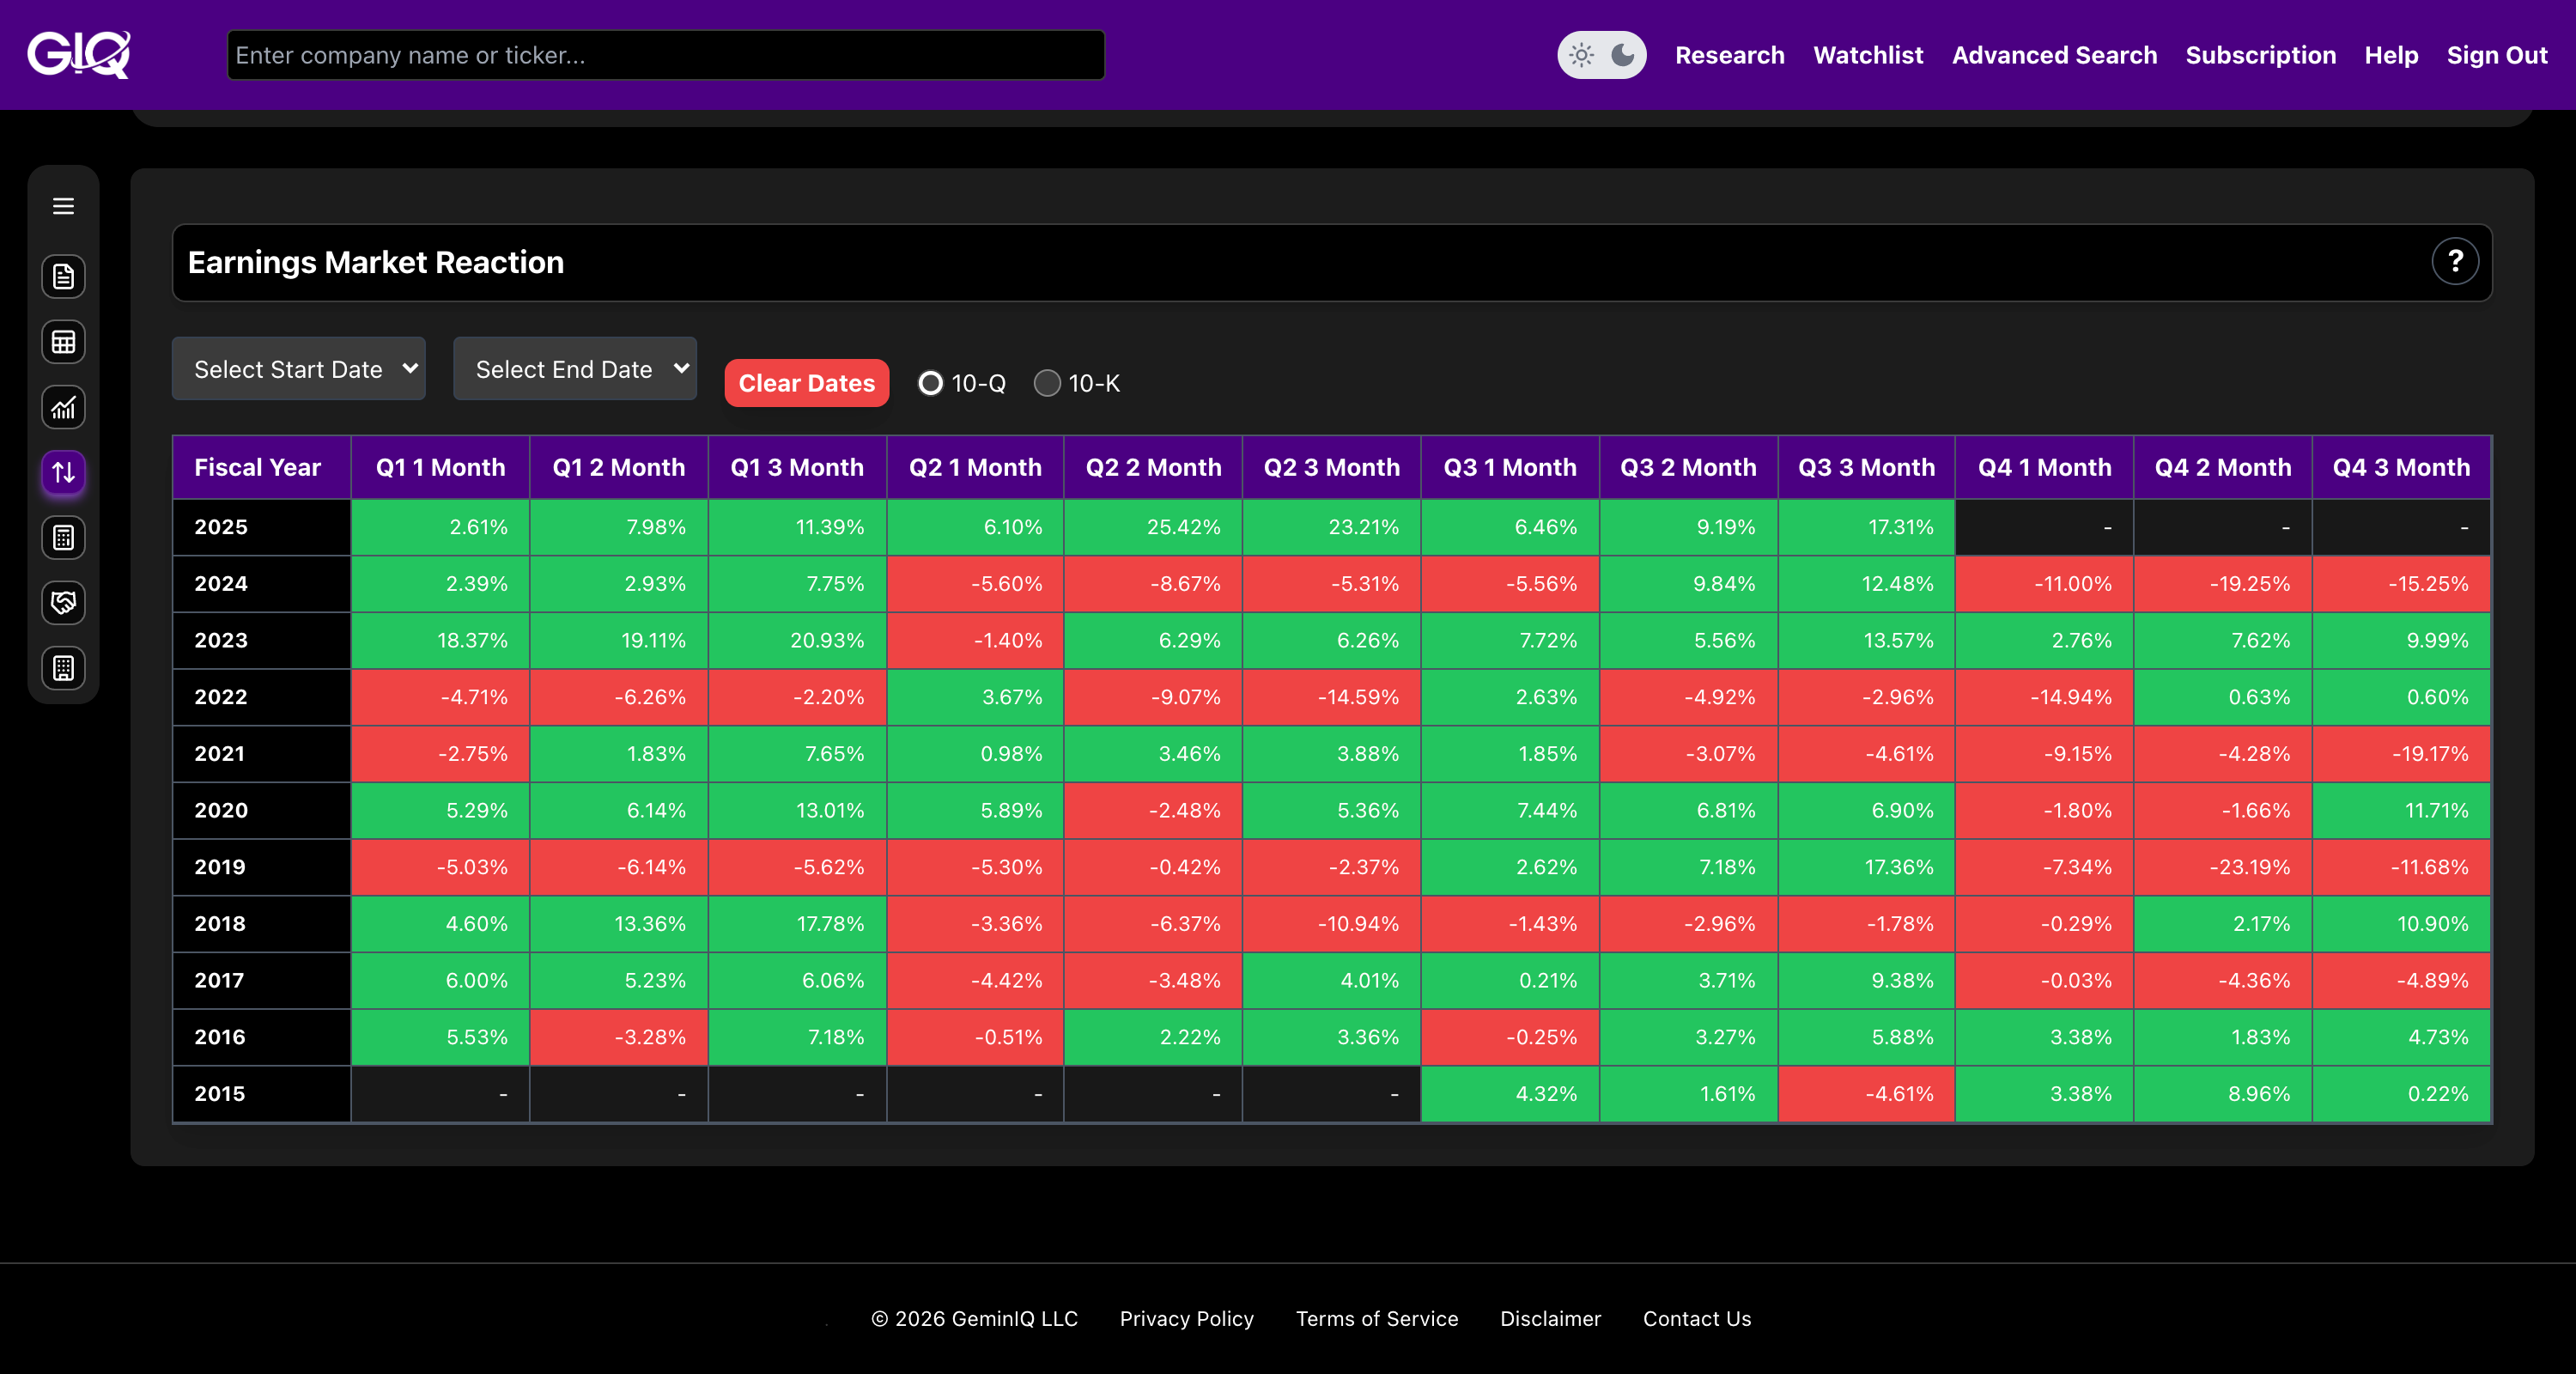
Task: Click the handshake sidebar icon
Action: [63, 603]
